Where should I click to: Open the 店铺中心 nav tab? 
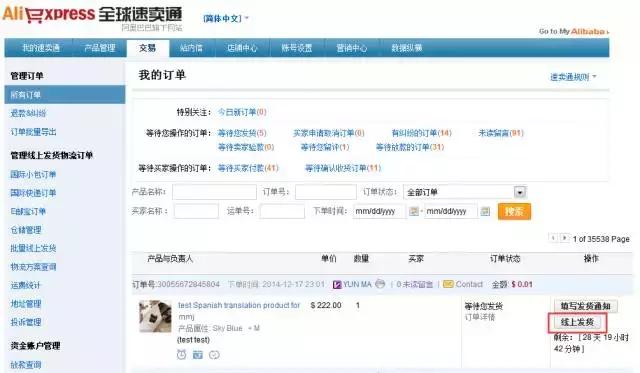click(242, 48)
